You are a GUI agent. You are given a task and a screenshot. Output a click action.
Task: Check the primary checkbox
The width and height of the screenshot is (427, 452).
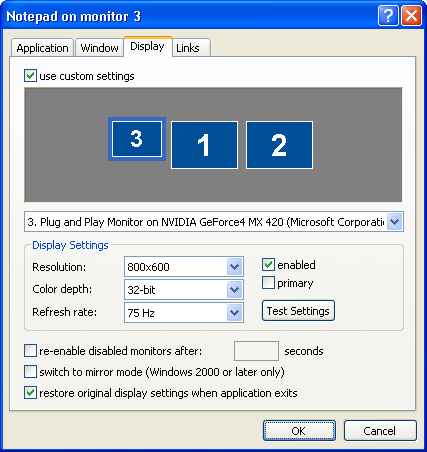pos(268,283)
